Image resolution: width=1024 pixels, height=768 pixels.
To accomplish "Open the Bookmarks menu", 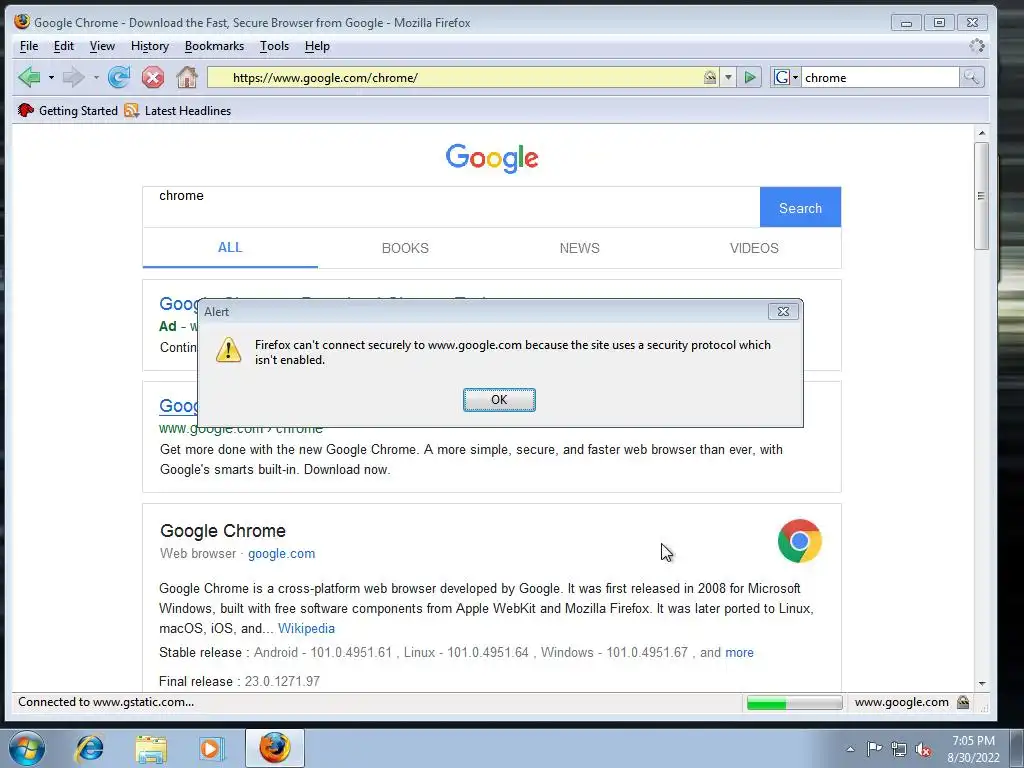I will (214, 46).
